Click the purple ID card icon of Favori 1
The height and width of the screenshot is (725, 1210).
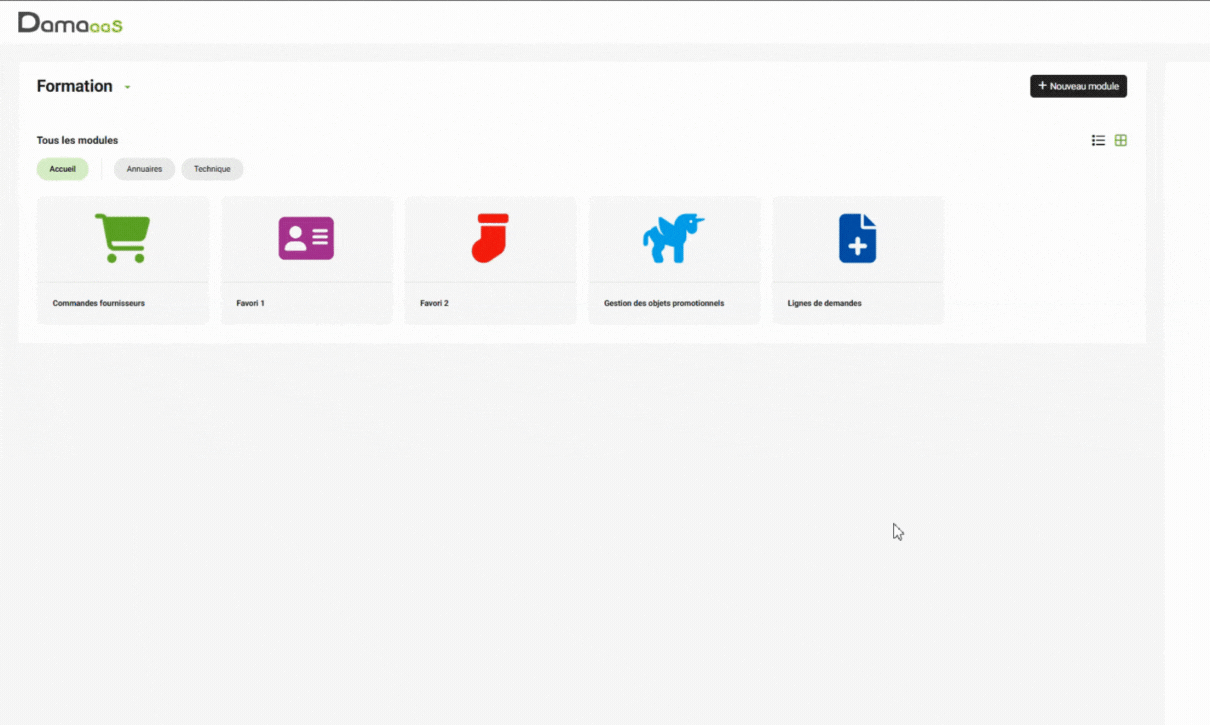point(306,238)
